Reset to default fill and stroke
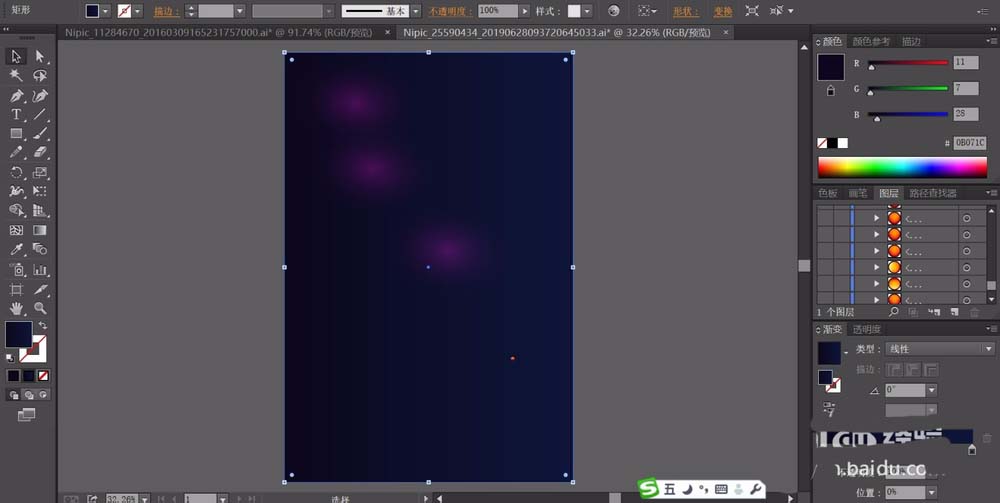The height and width of the screenshot is (503, 1000). (10, 358)
